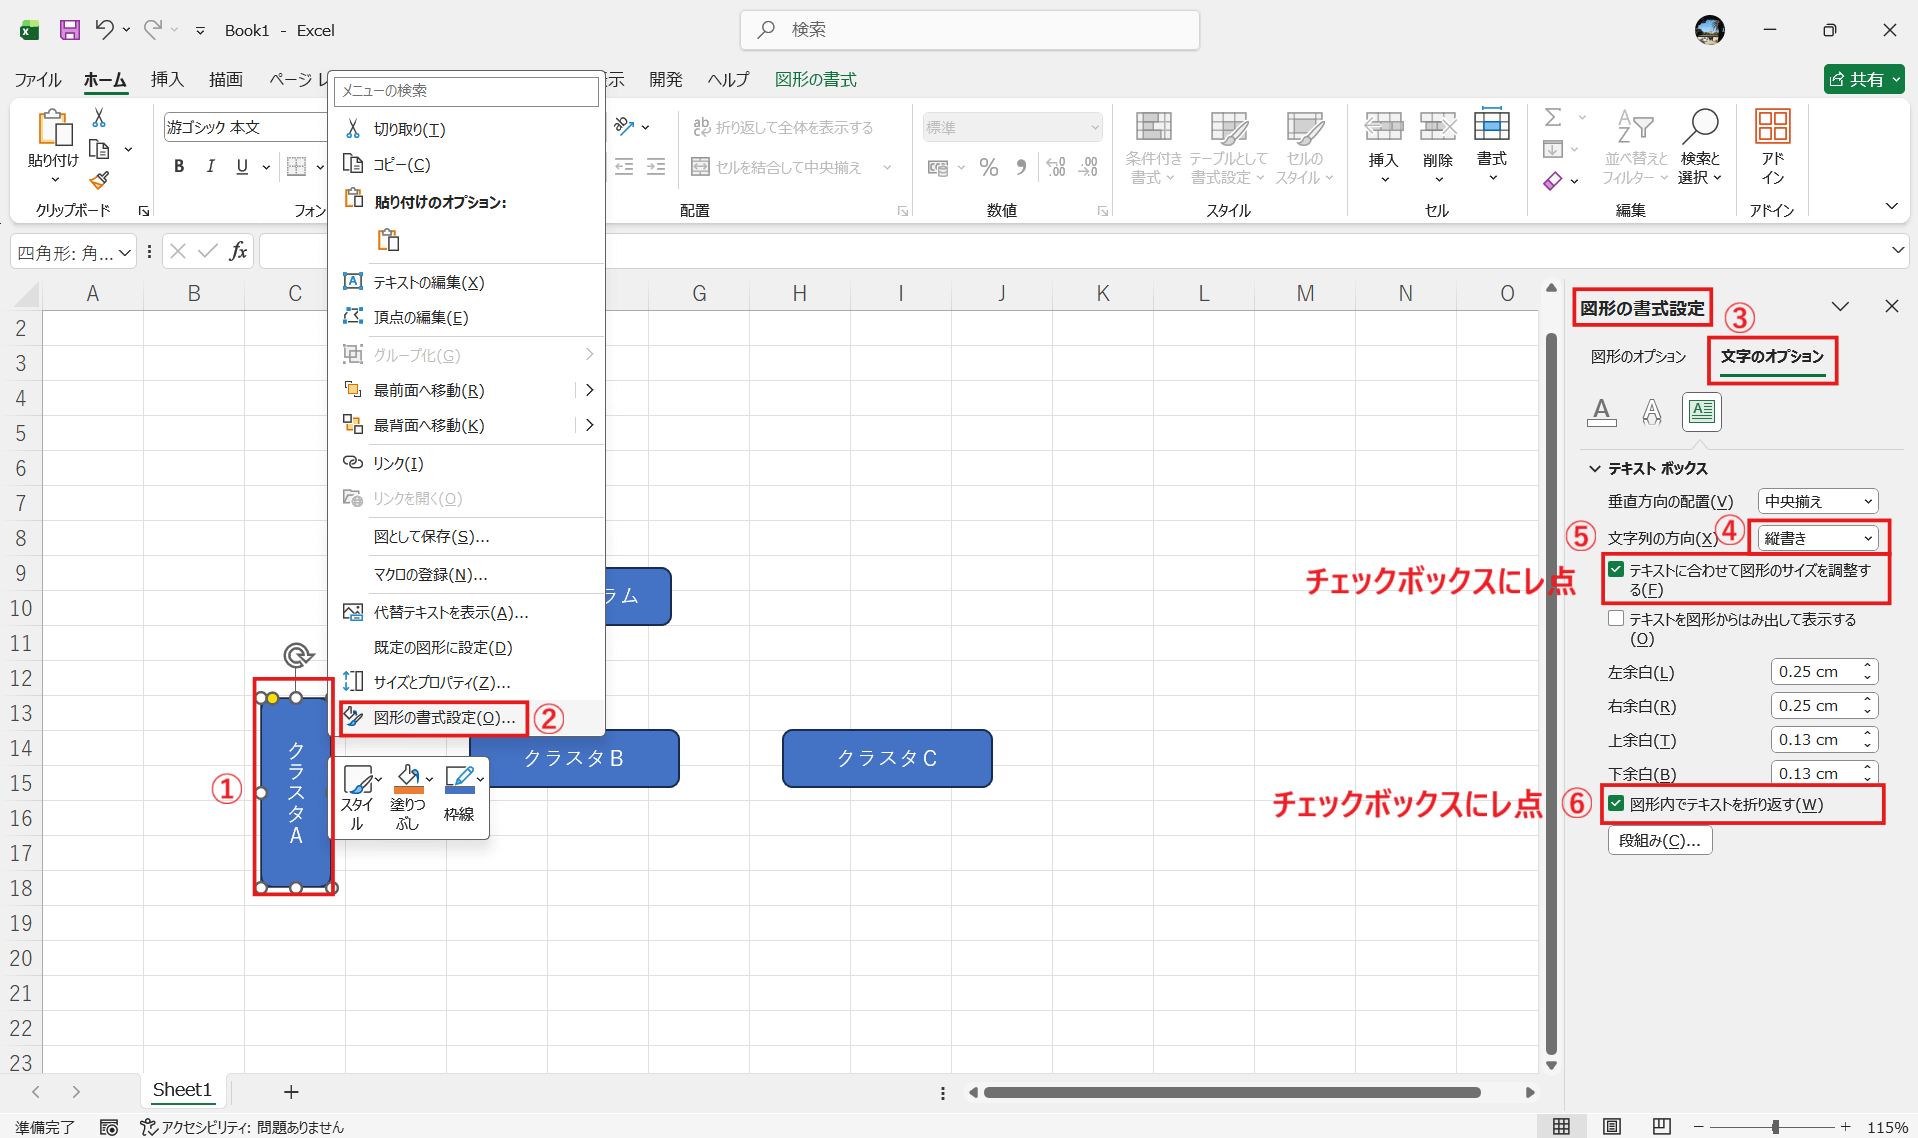
Task: Collapse the テキスト ボックス section chevron
Action: point(1593,467)
